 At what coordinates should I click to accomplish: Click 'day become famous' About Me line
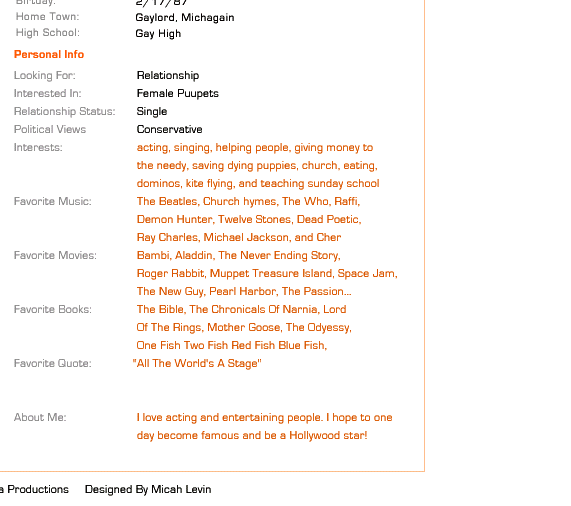tap(252, 435)
